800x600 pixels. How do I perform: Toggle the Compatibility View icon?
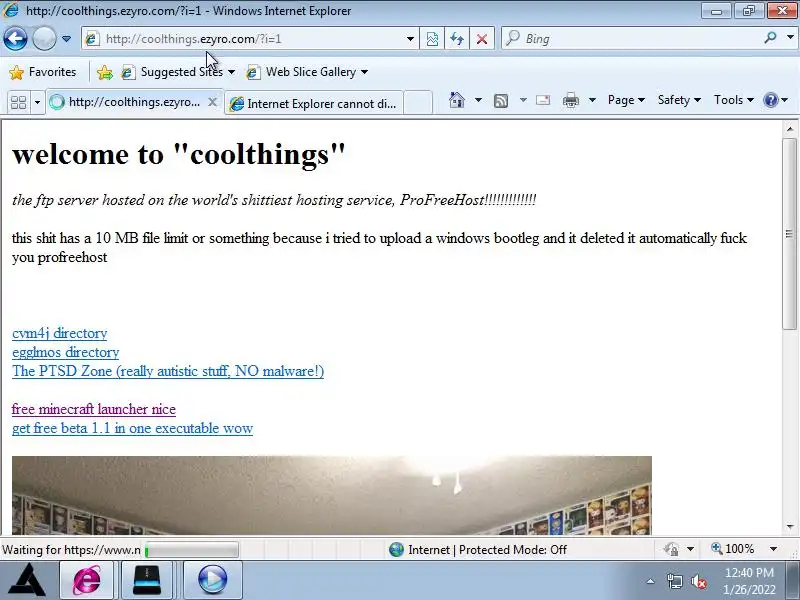(432, 39)
